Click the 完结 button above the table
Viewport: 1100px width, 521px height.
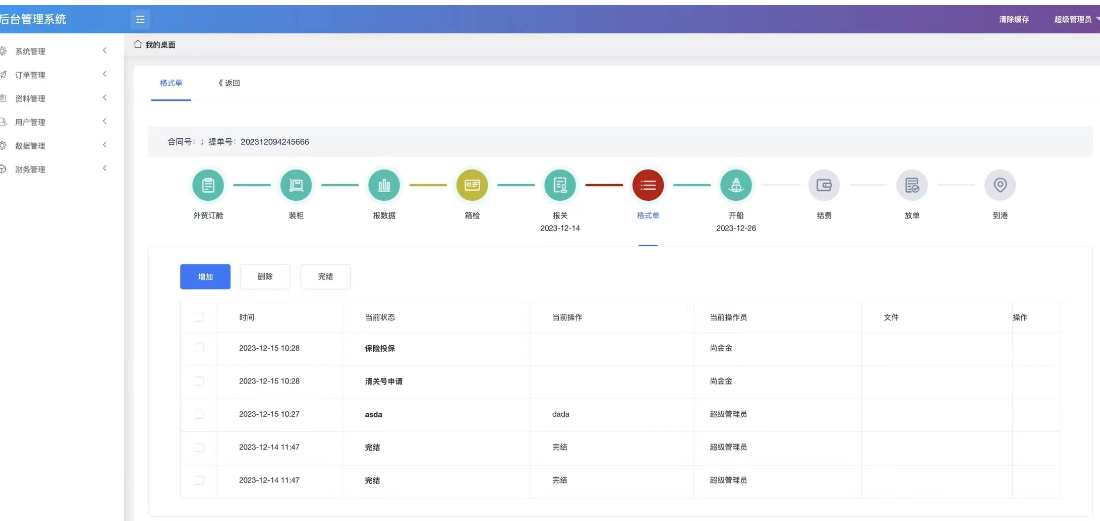pyautogui.click(x=326, y=277)
